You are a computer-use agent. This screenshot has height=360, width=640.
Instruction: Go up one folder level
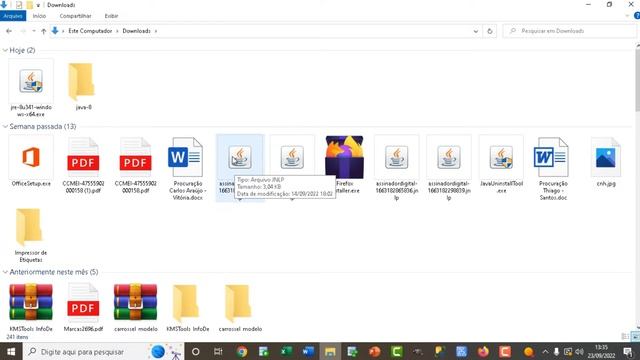point(44,31)
